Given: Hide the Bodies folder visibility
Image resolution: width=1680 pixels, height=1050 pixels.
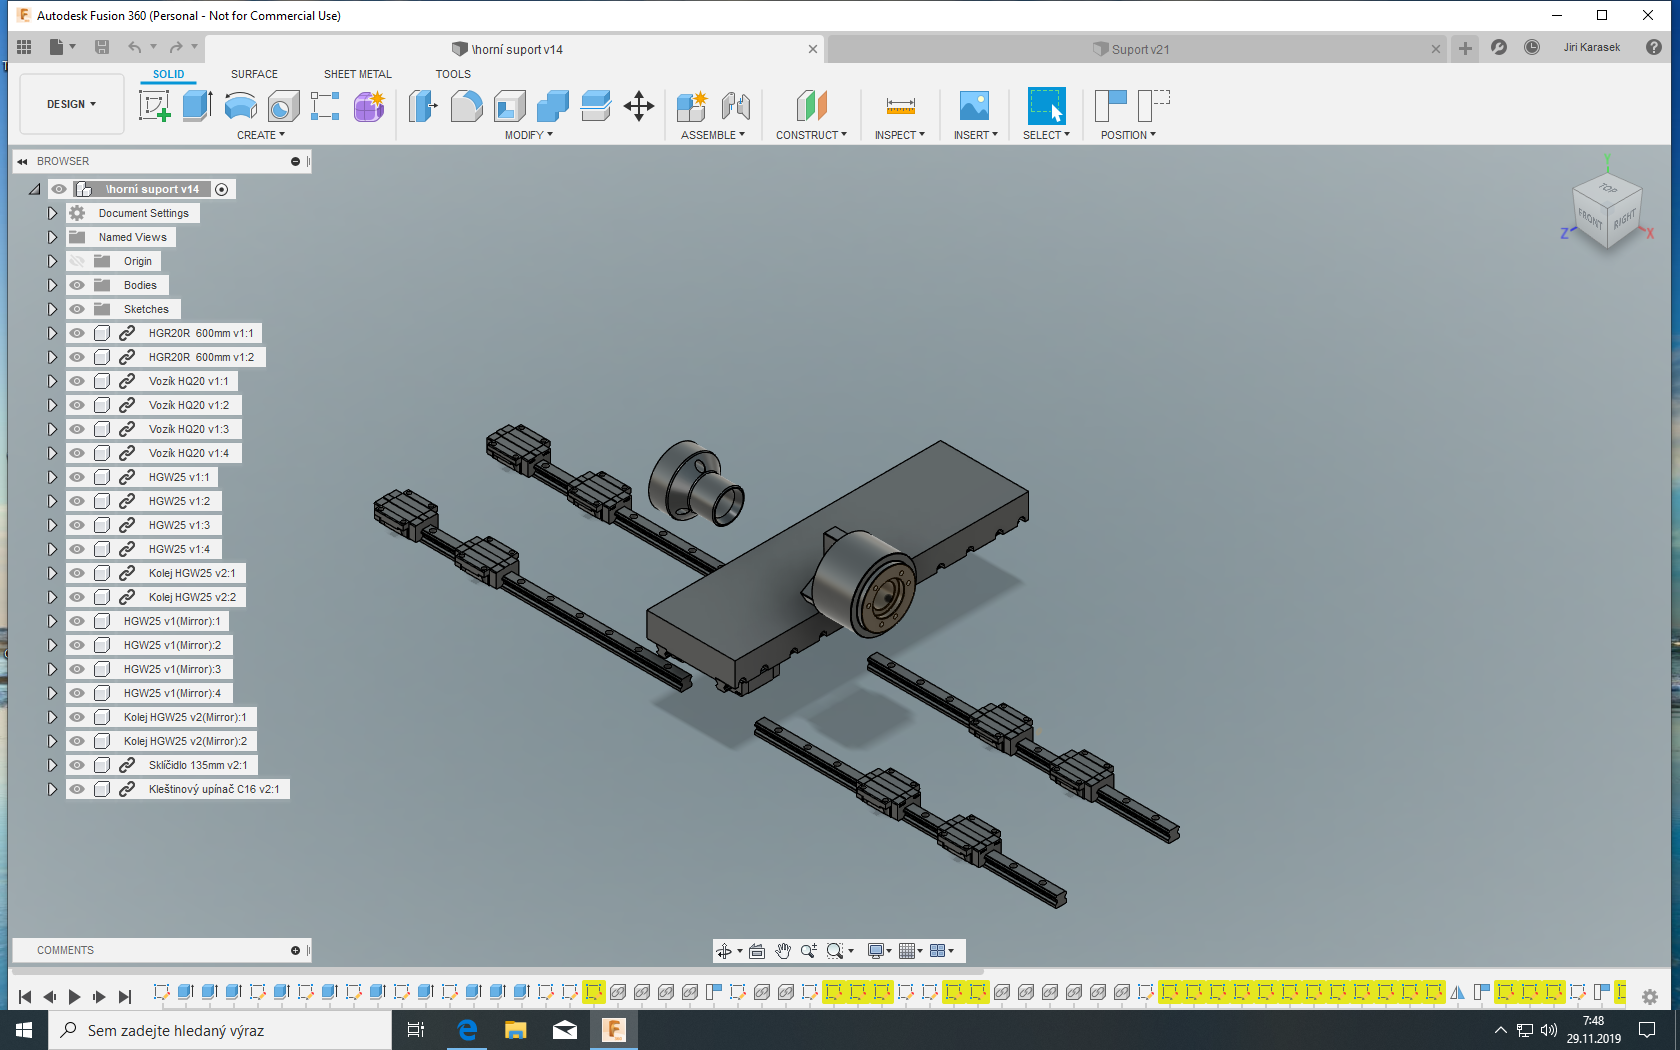Looking at the screenshot, I should click(x=77, y=285).
